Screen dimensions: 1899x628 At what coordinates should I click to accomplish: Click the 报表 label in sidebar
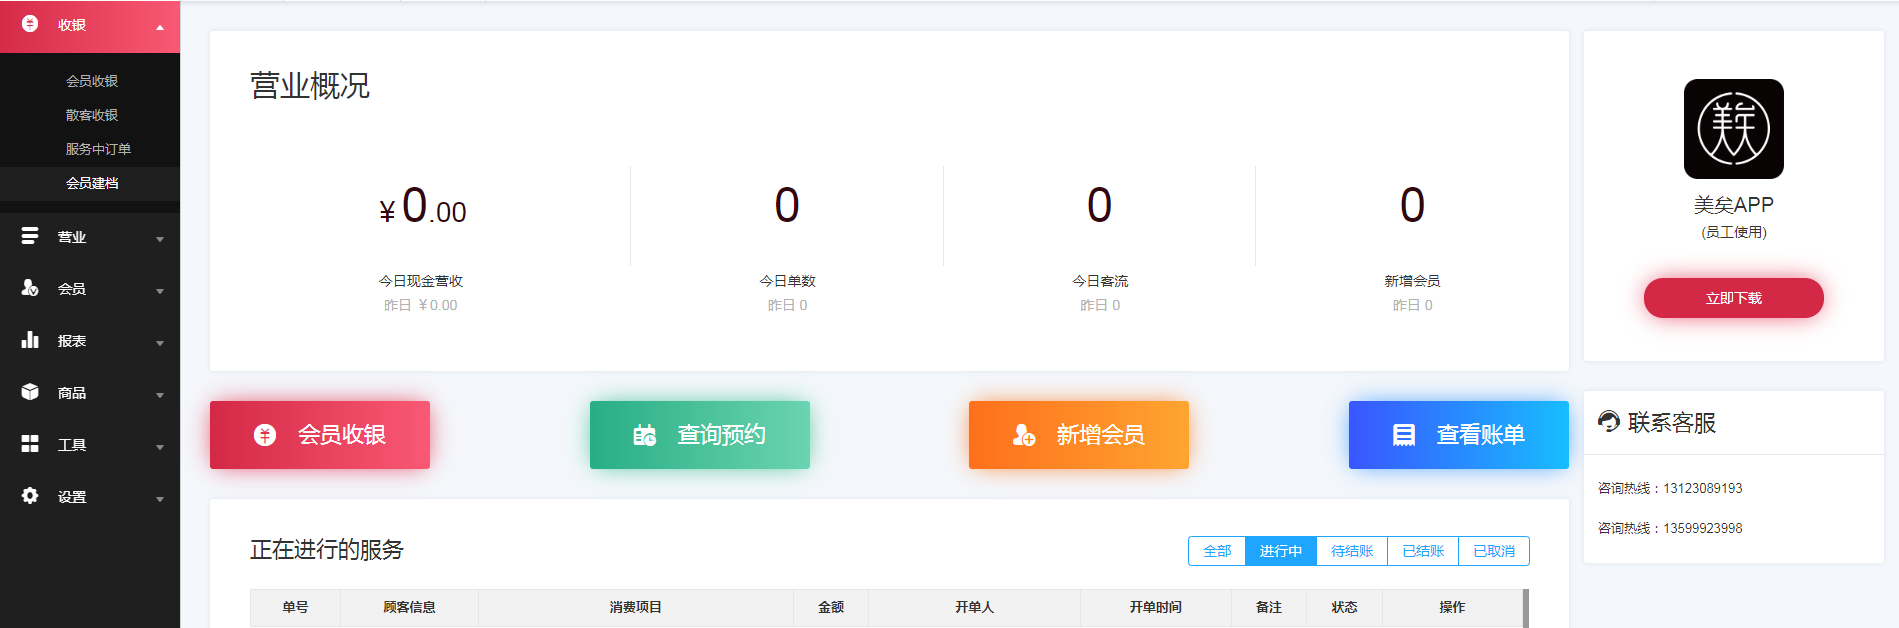coord(72,341)
